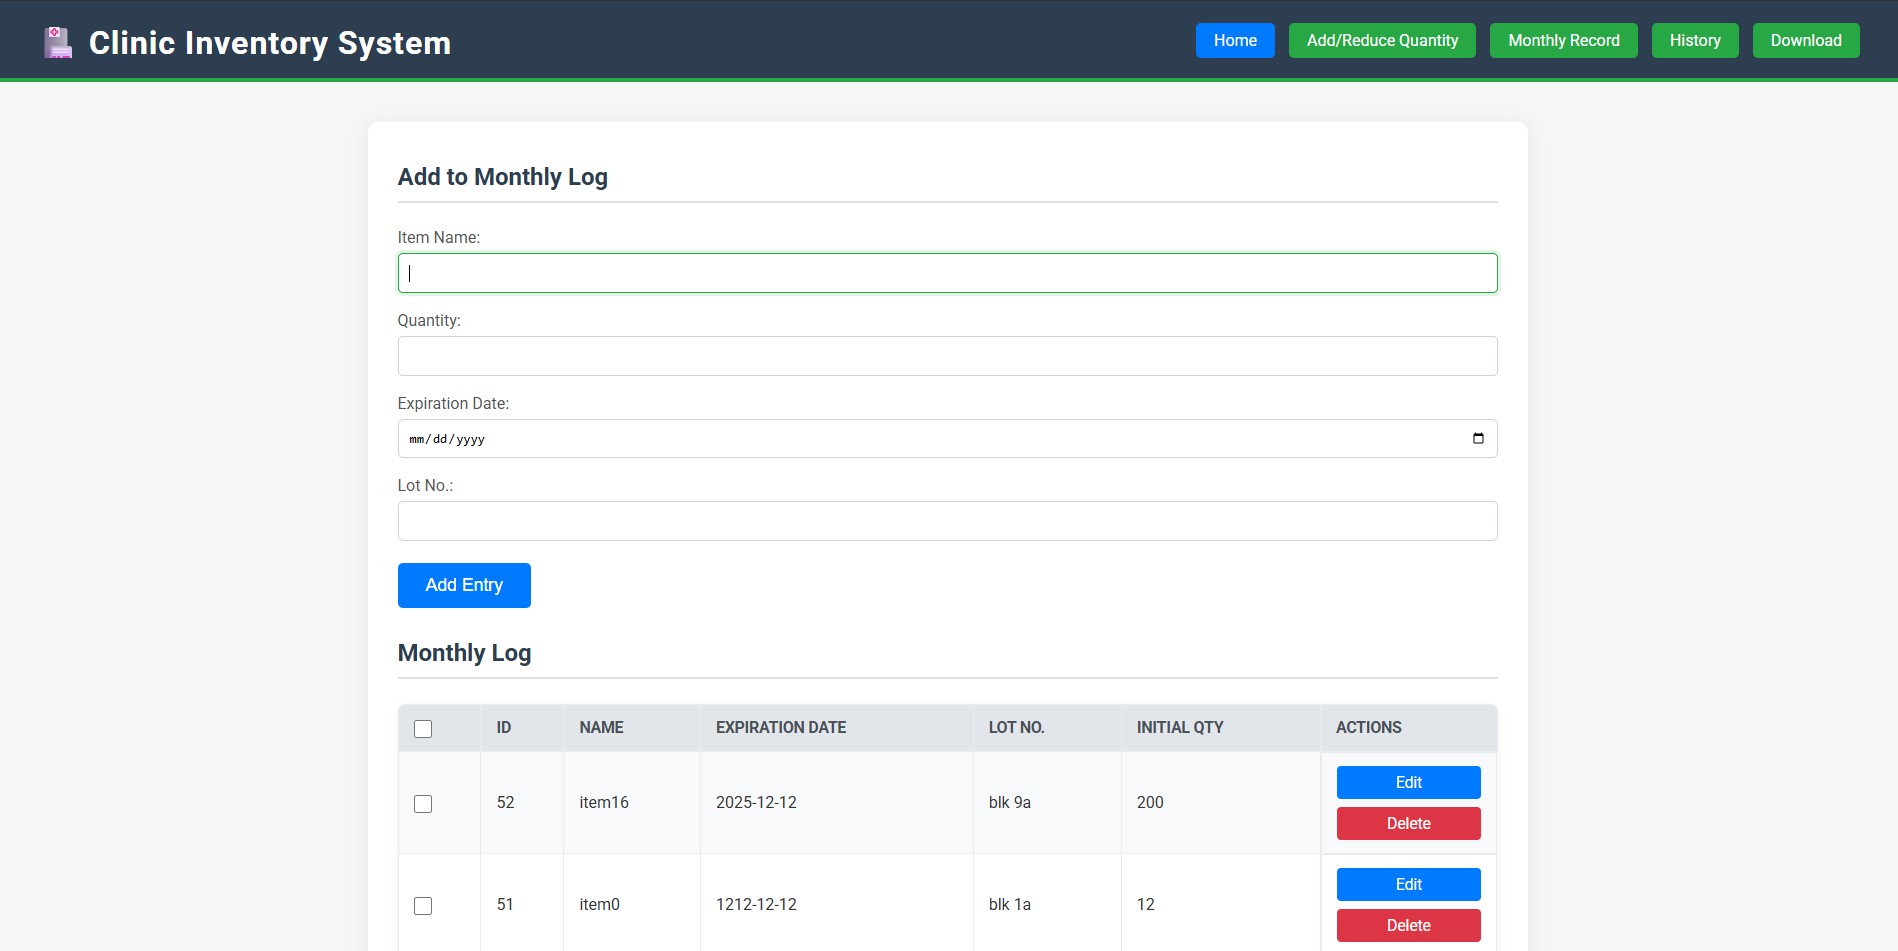The height and width of the screenshot is (951, 1898).
Task: Check the box for item16 row
Action: [x=423, y=804]
